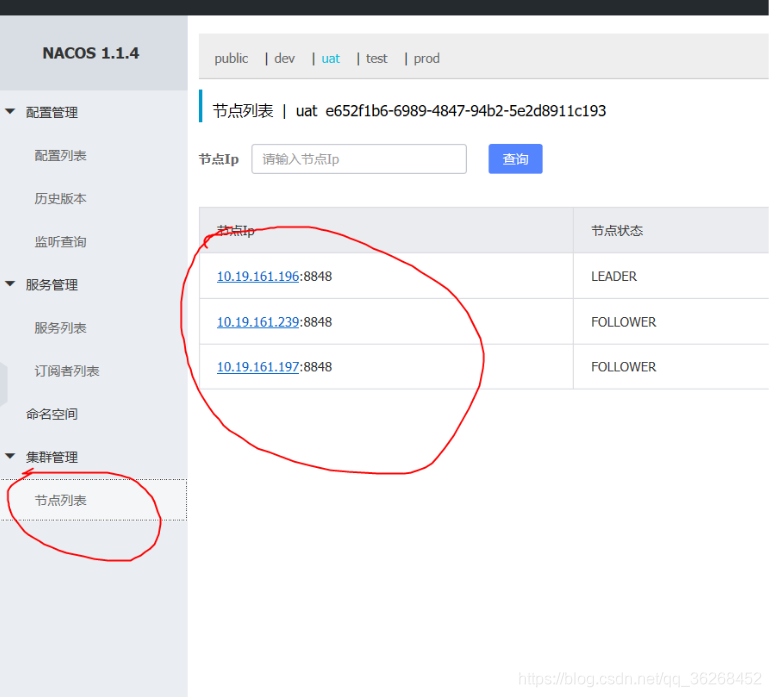Click the NACOS 1.1.4 logo title
Image resolution: width=771 pixels, height=697 pixels.
click(x=91, y=53)
